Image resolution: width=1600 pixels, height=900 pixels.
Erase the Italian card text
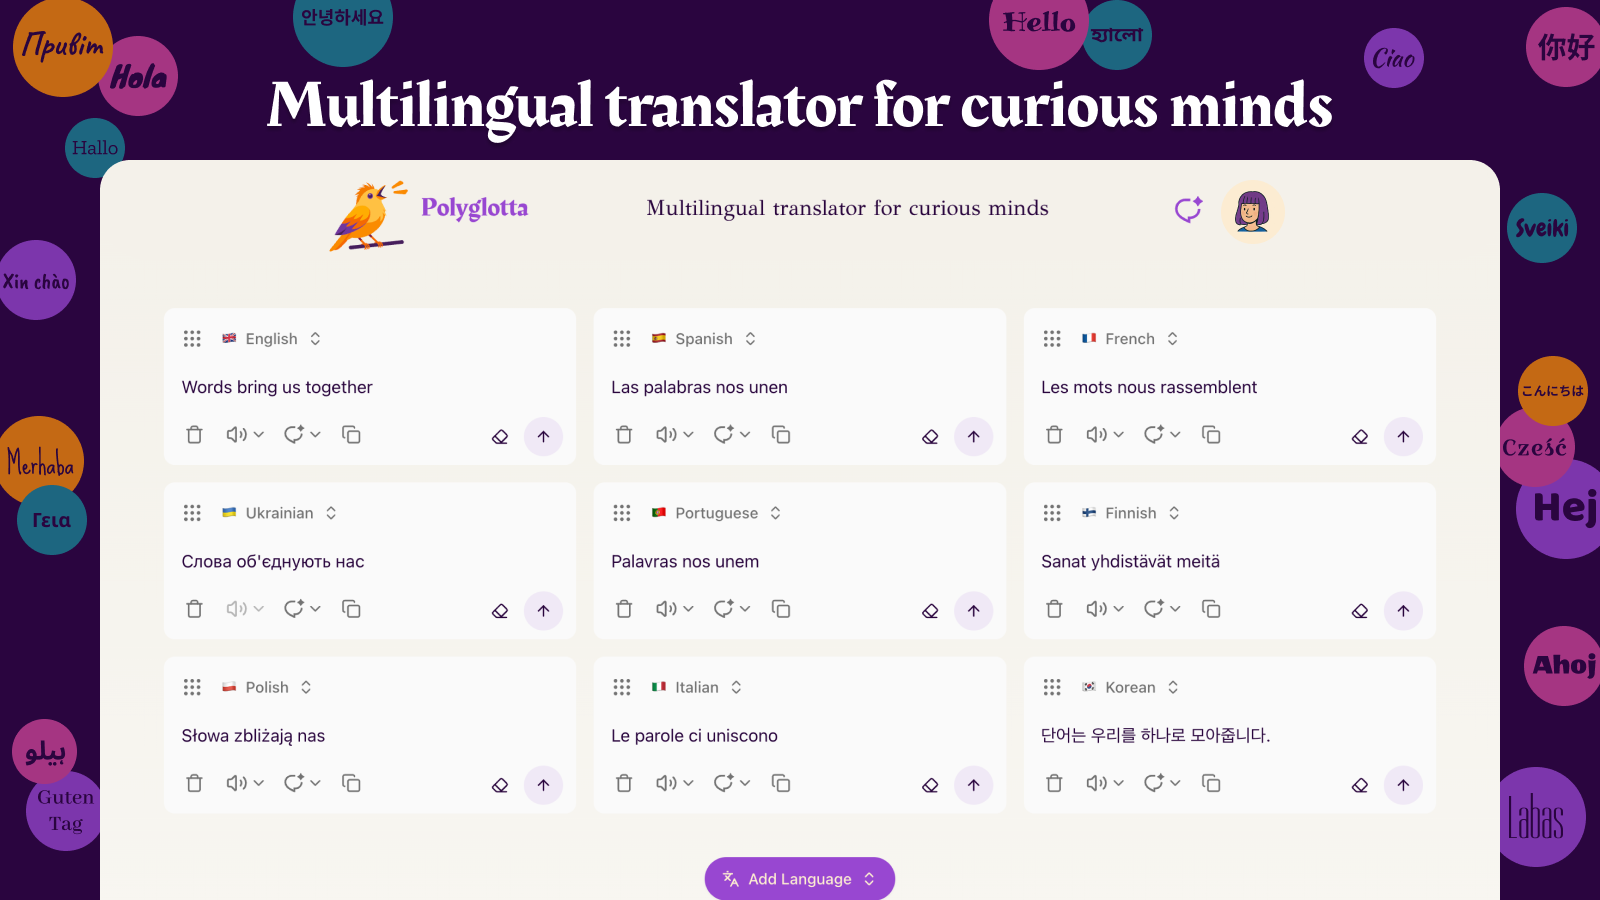[x=930, y=785]
